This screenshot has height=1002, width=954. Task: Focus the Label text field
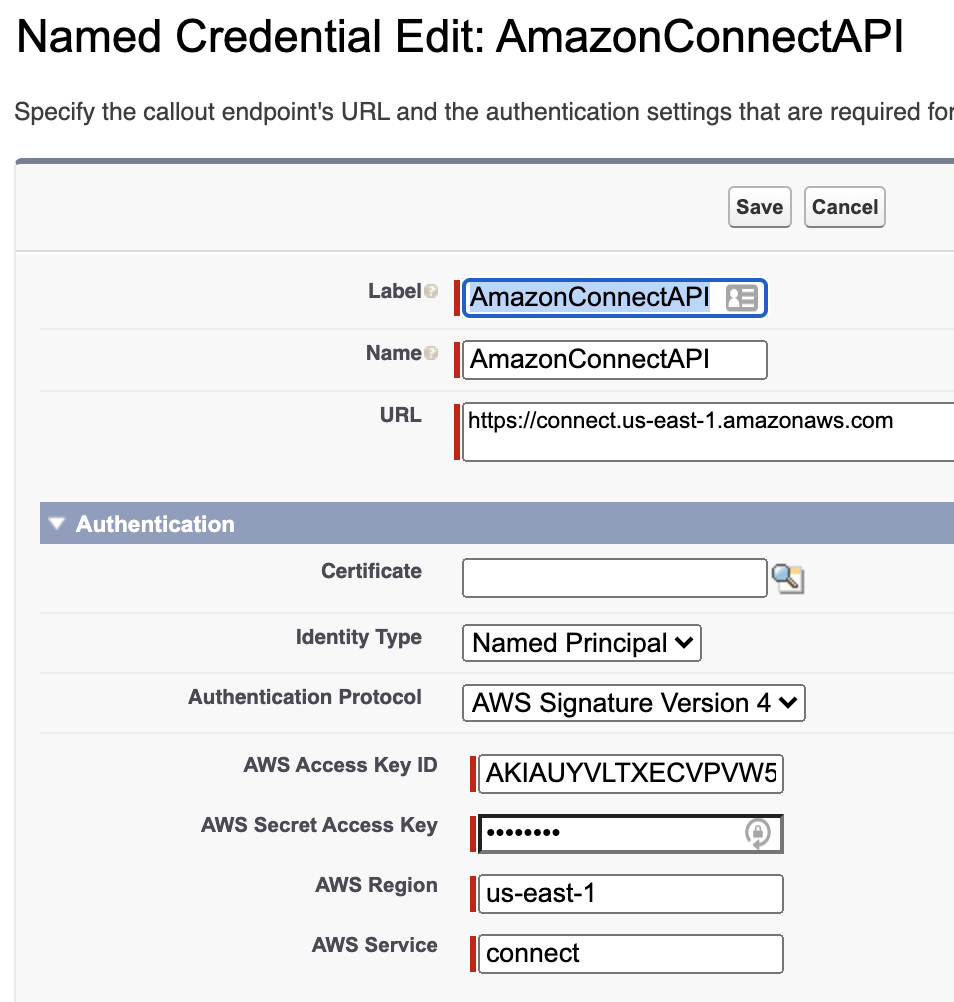tap(615, 298)
